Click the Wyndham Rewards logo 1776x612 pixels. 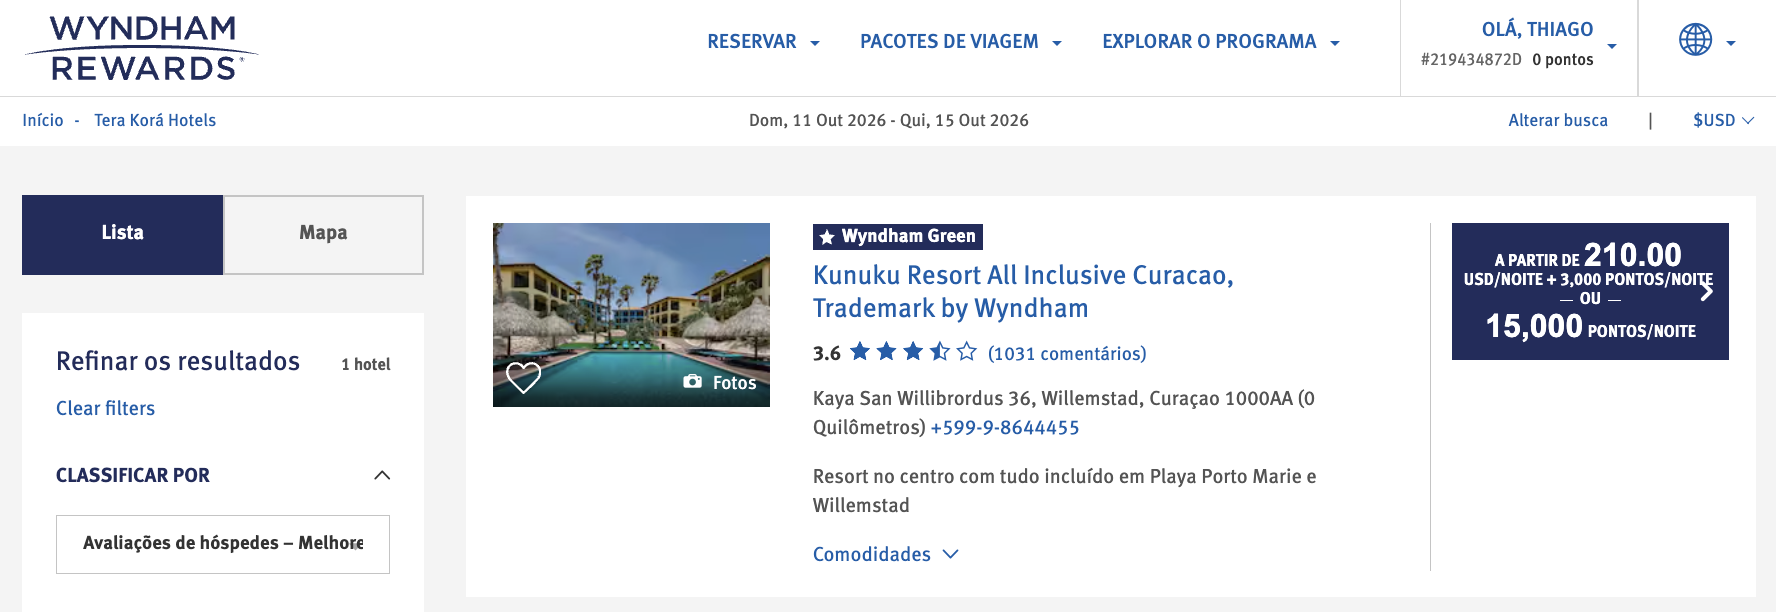[x=141, y=48]
